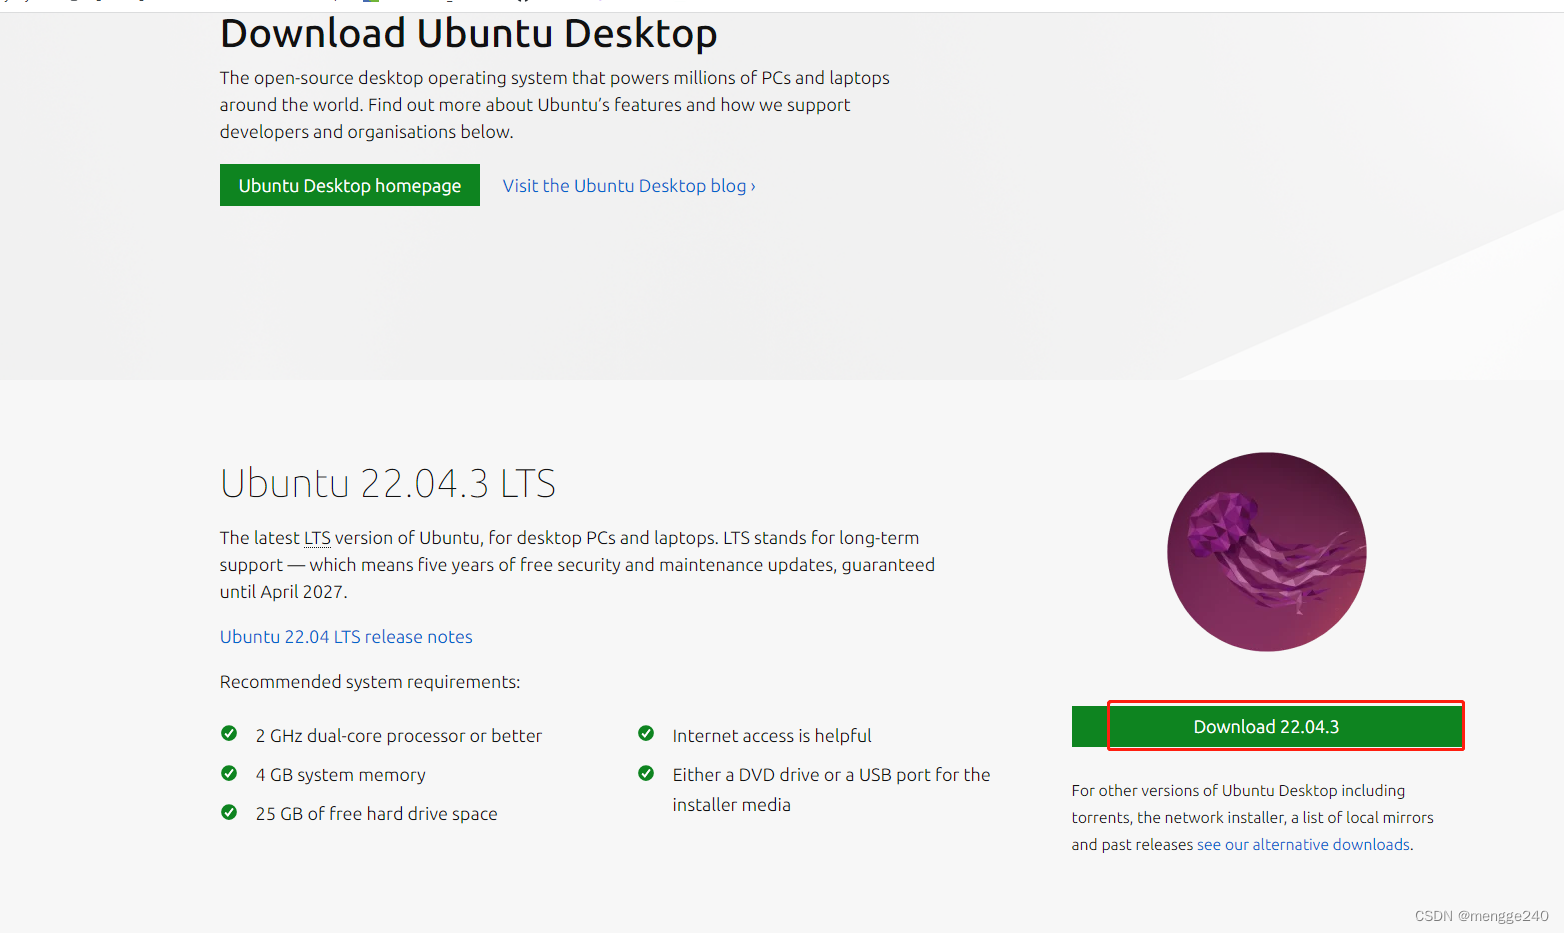Click the Ubuntu 22.04.3 LTS section title
The height and width of the screenshot is (933, 1564).
(x=388, y=483)
